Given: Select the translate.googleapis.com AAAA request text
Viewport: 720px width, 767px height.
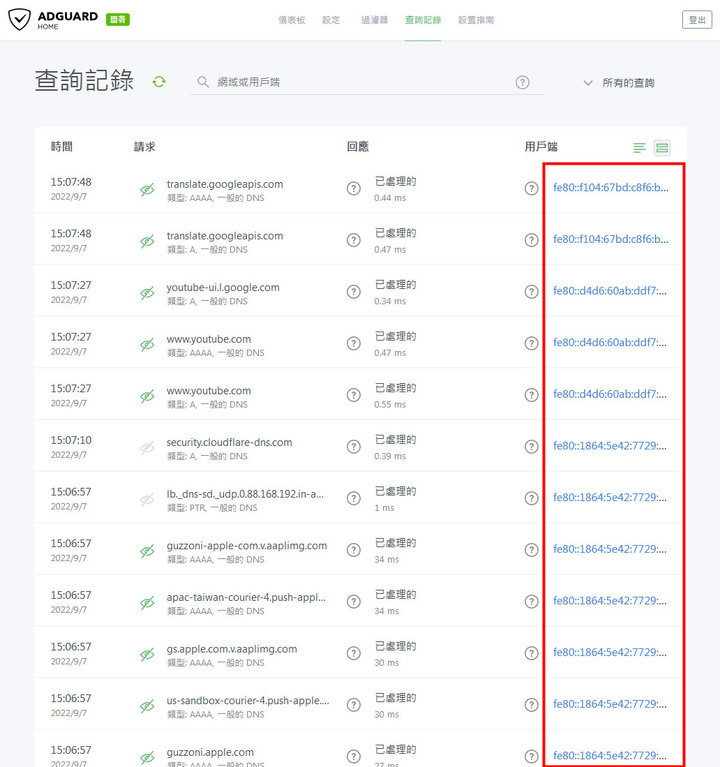Looking at the screenshot, I should [225, 184].
